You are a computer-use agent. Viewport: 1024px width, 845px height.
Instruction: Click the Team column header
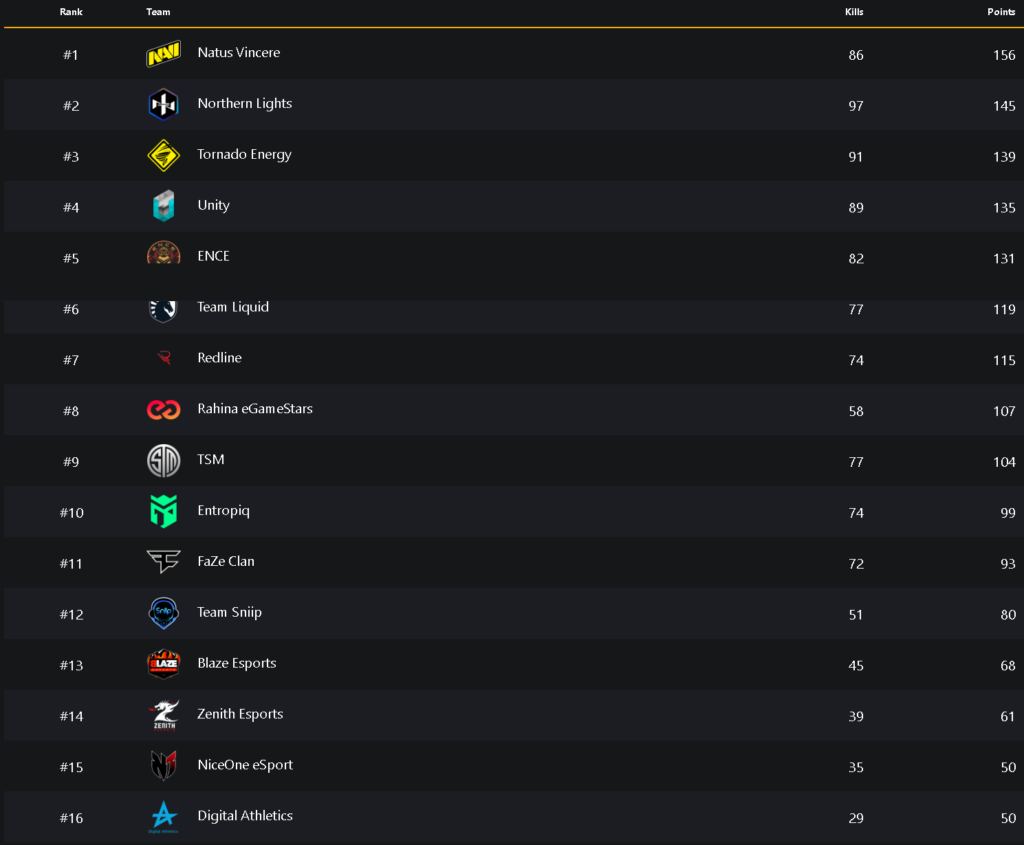coord(158,12)
